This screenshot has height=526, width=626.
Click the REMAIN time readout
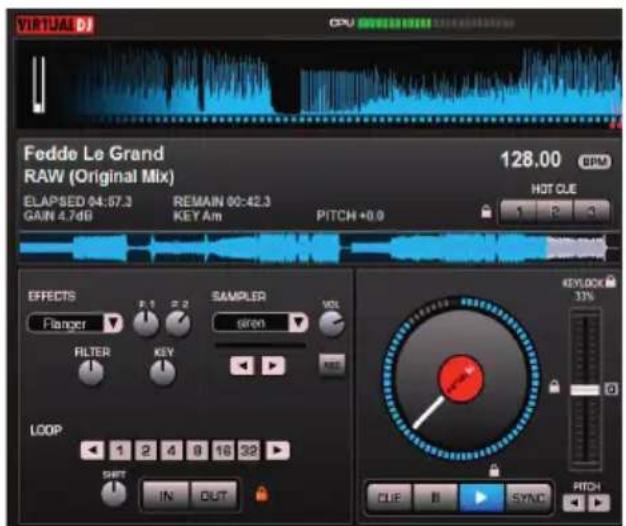(x=222, y=202)
